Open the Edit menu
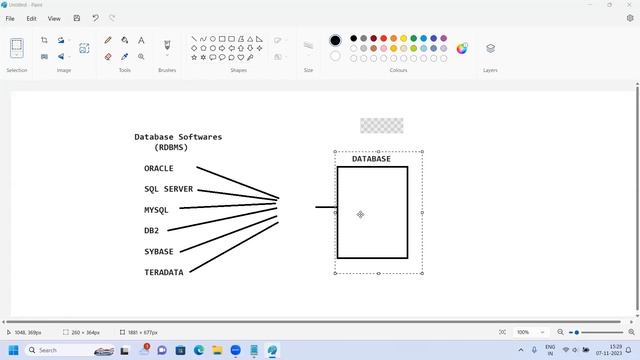 click(x=31, y=19)
